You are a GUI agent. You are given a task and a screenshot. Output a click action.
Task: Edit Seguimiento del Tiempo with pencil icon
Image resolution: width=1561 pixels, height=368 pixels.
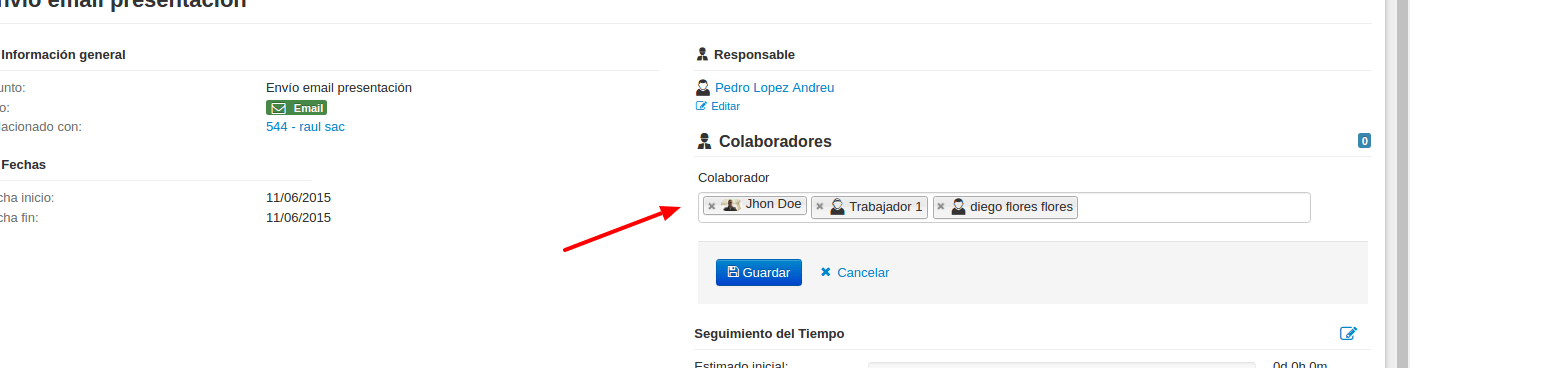coord(1348,334)
